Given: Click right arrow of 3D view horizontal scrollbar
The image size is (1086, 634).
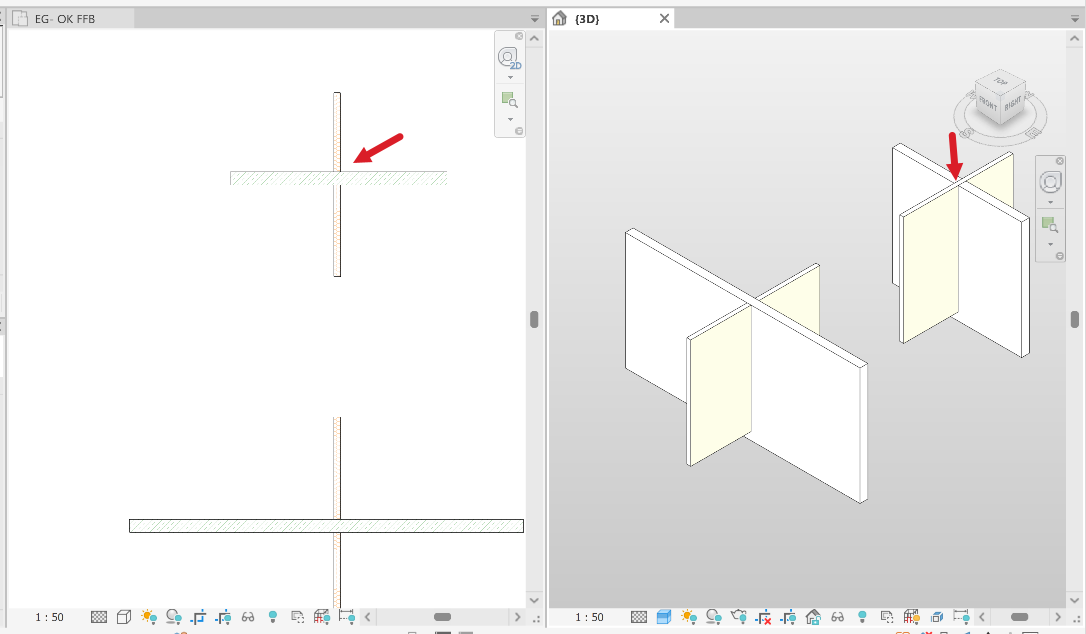Looking at the screenshot, I should [x=1058, y=617].
